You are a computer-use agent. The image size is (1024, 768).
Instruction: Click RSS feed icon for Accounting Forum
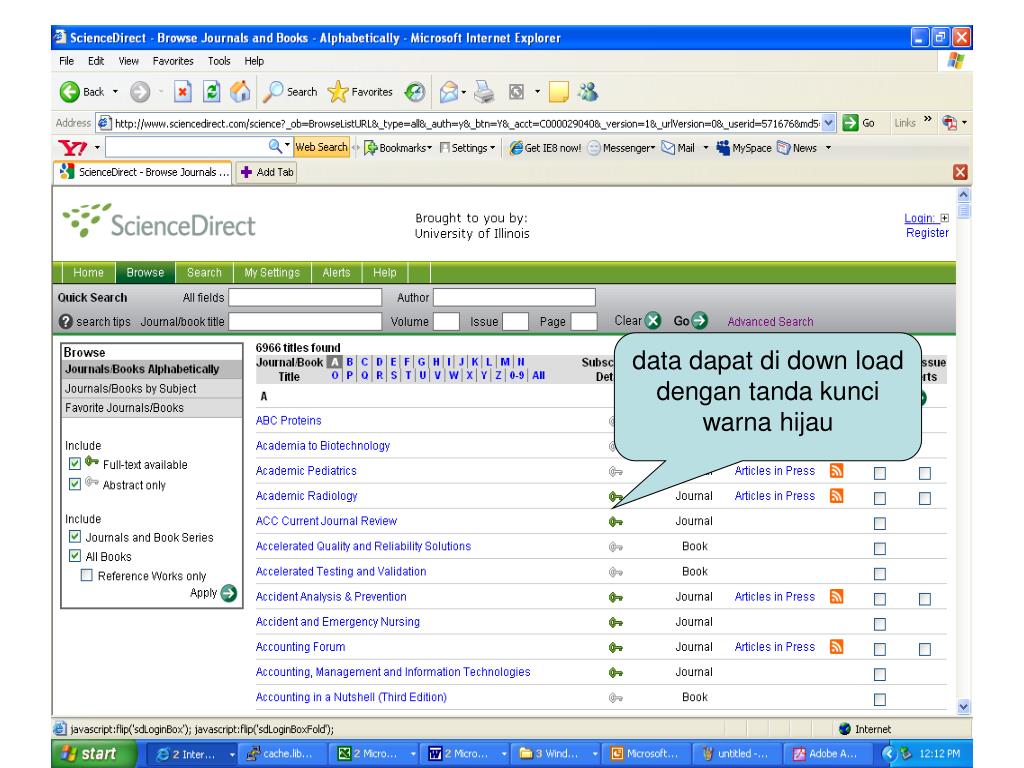tap(836, 647)
